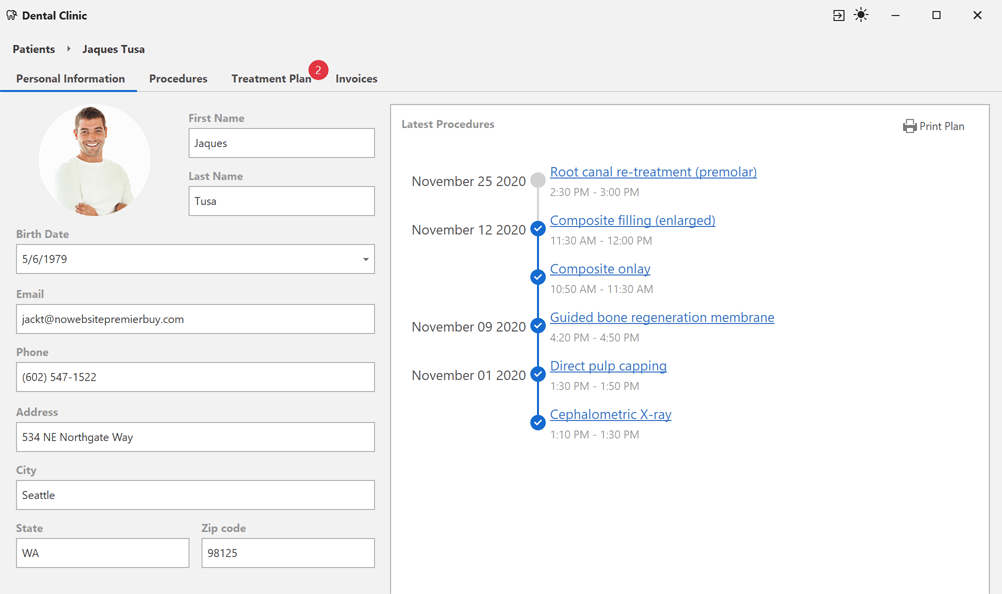Viewport: 1002px width, 594px height.
Task: Toggle the light theme sun icon
Action: (x=861, y=15)
